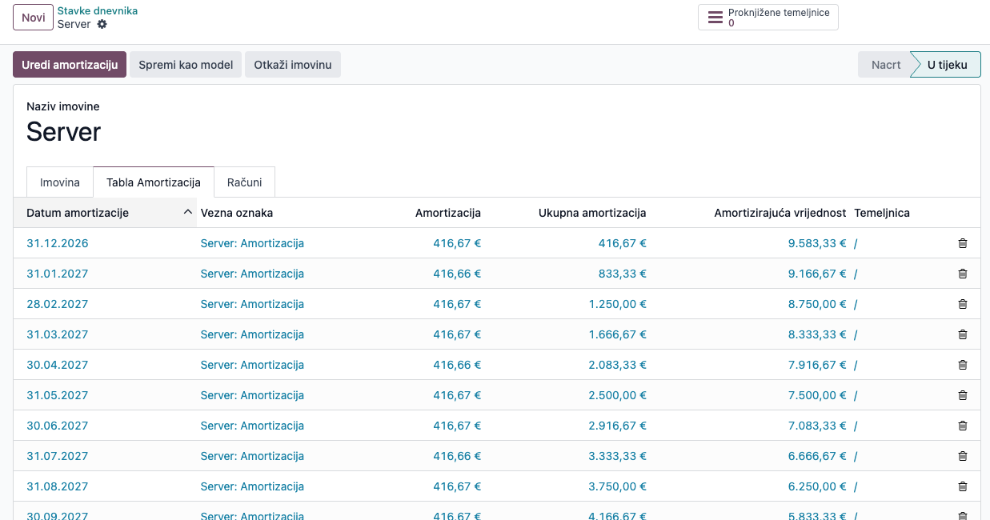Click cumulative value 2.916,67 €
This screenshot has width=990, height=520.
click(617, 425)
